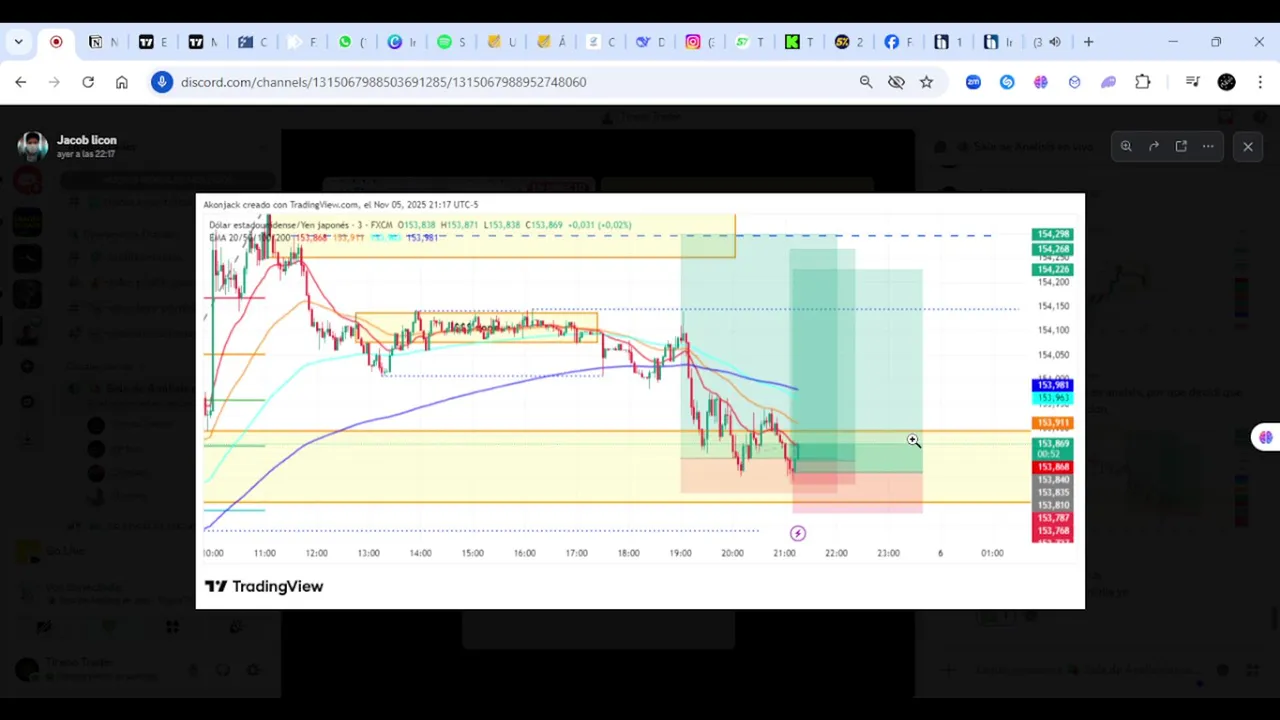Open the browser Extensions puzzle icon
1280x720 pixels.
[1143, 82]
